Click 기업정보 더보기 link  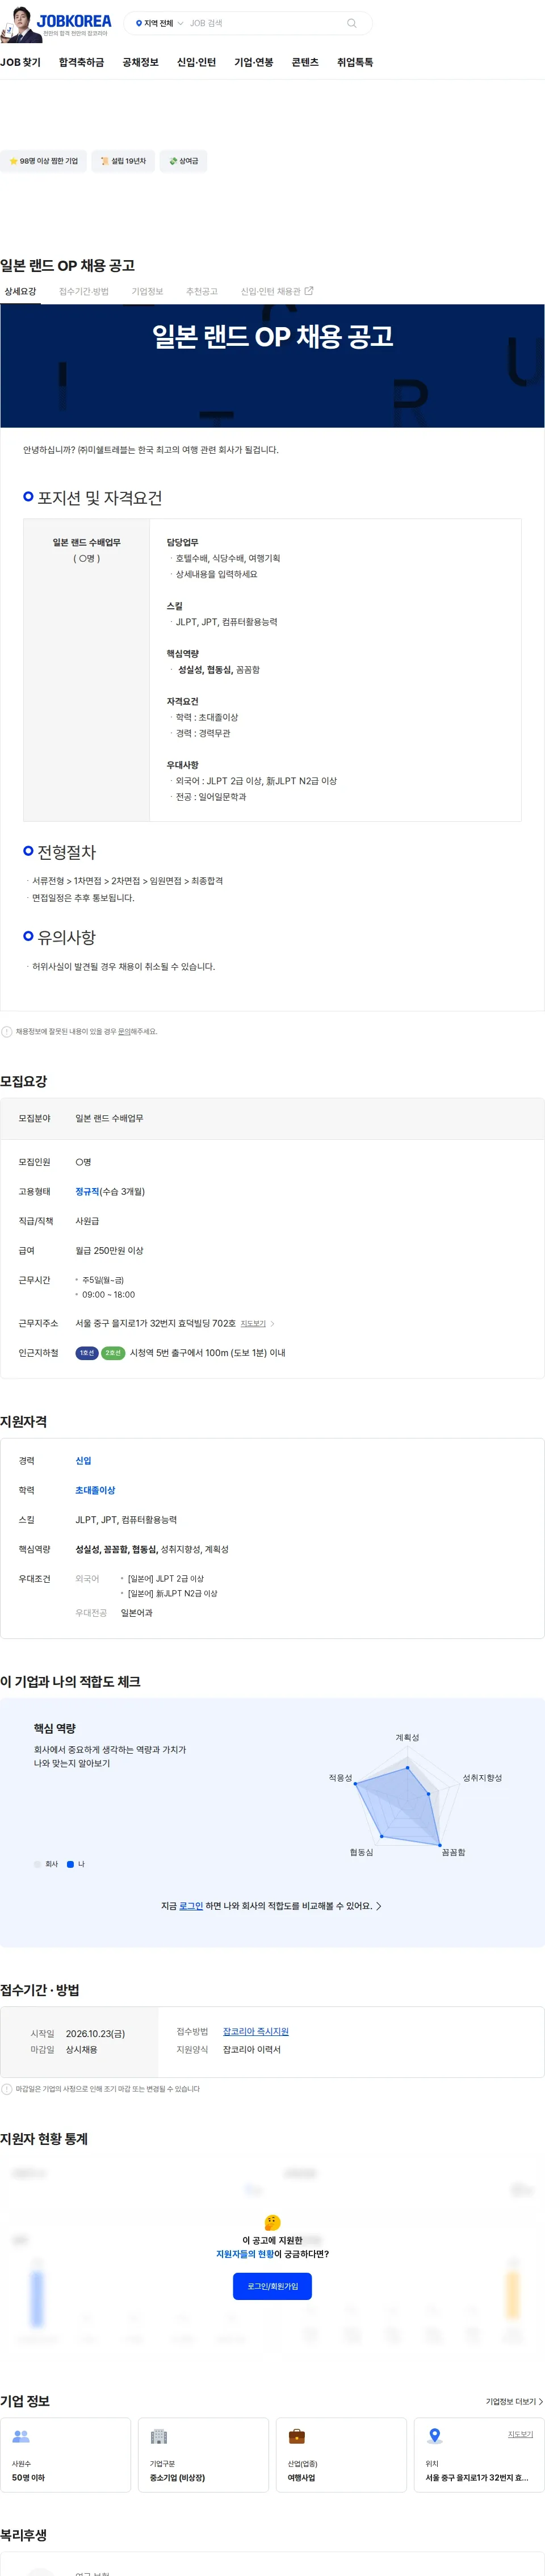pyautogui.click(x=514, y=2401)
